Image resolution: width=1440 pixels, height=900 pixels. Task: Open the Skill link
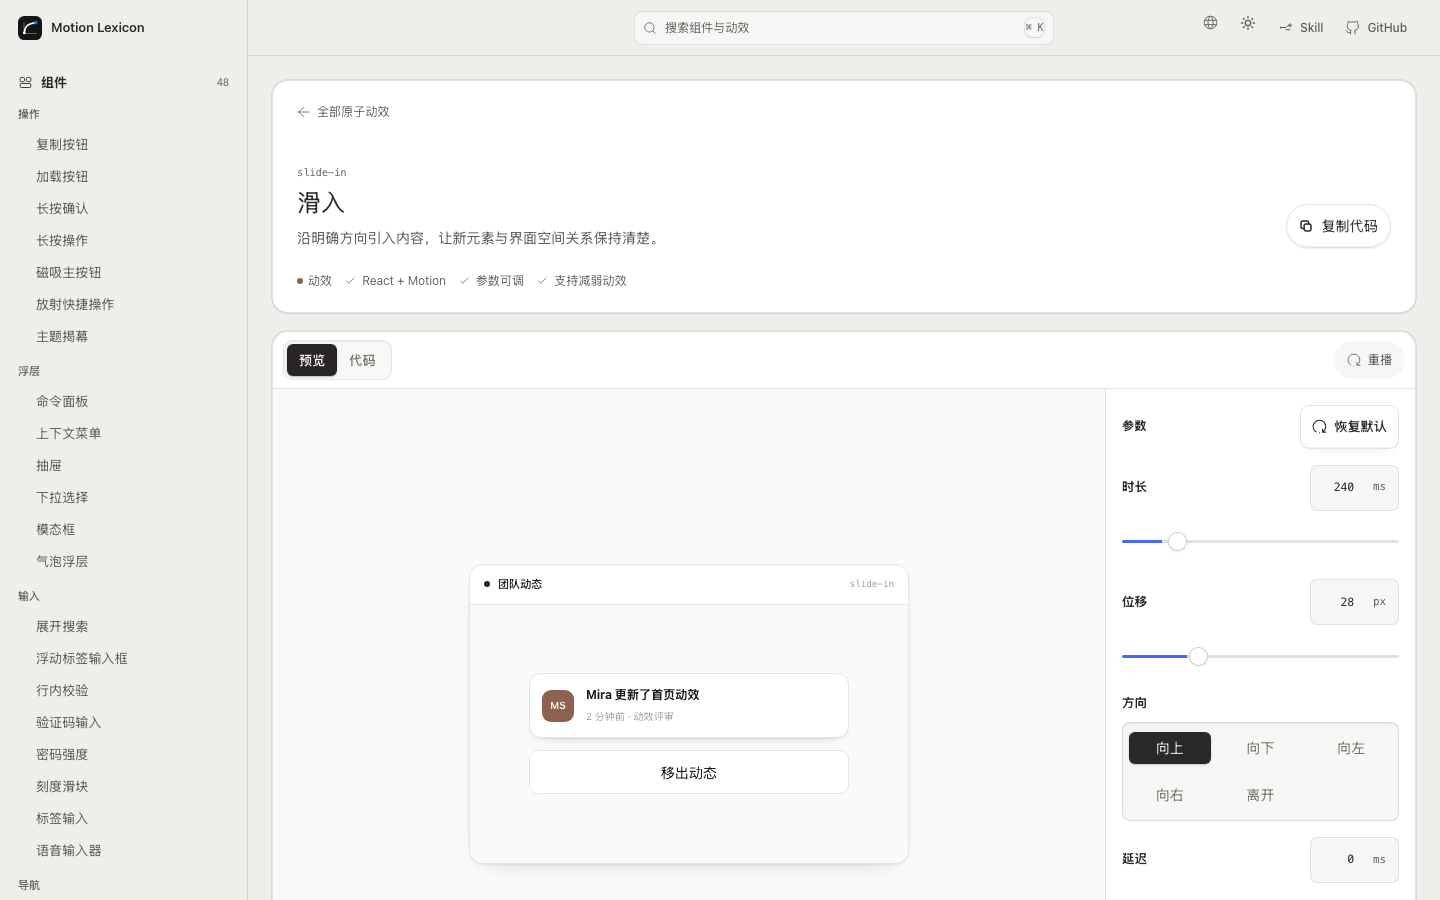(x=1301, y=28)
